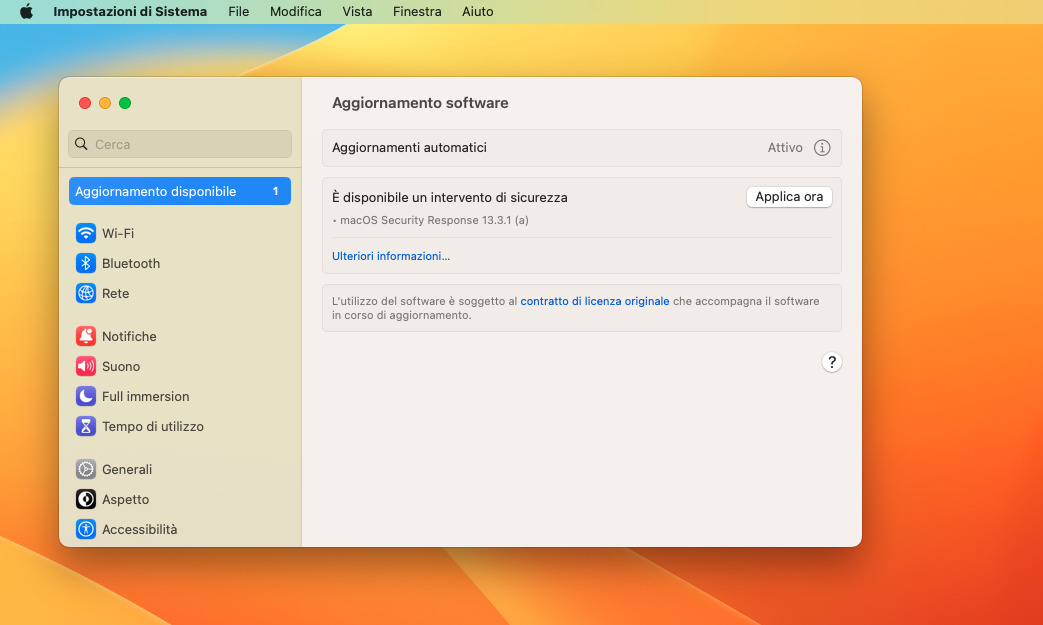Click the Bluetooth sidebar icon
Screen dimensions: 1043x625
click(x=86, y=263)
